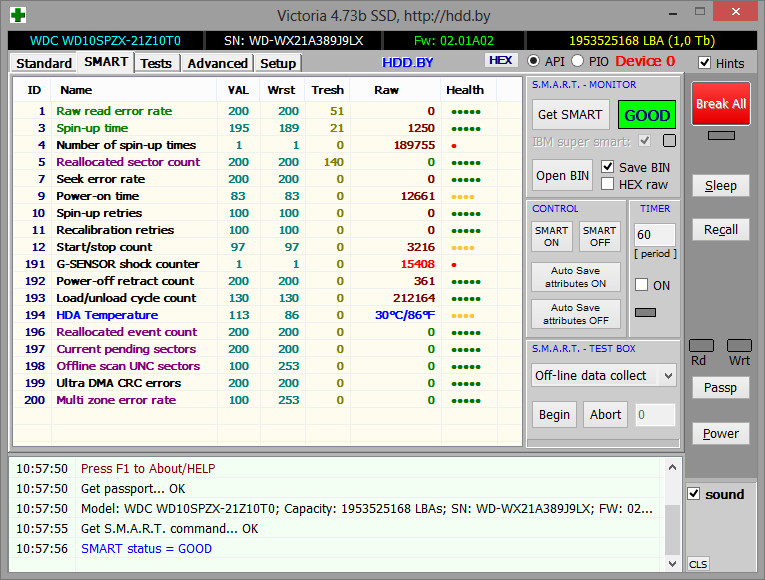This screenshot has width=765, height=580.
Task: Open the Off-line data collect dropdown
Action: [604, 376]
